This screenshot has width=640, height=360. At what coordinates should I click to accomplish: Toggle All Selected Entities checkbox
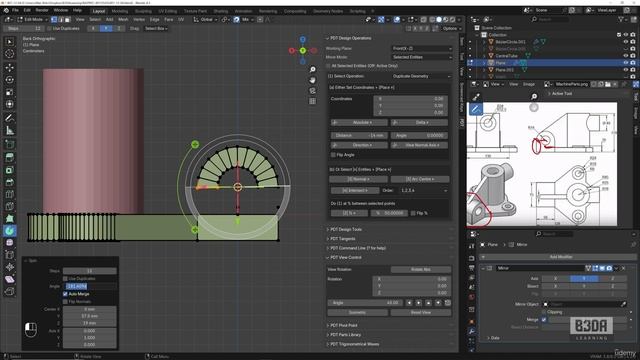[x=329, y=66]
